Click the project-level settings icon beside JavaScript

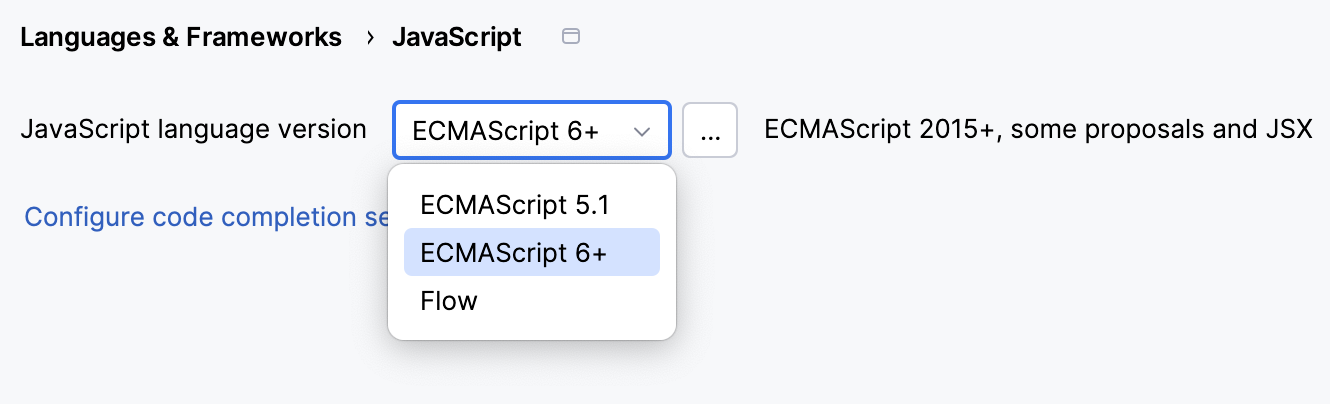click(x=571, y=38)
